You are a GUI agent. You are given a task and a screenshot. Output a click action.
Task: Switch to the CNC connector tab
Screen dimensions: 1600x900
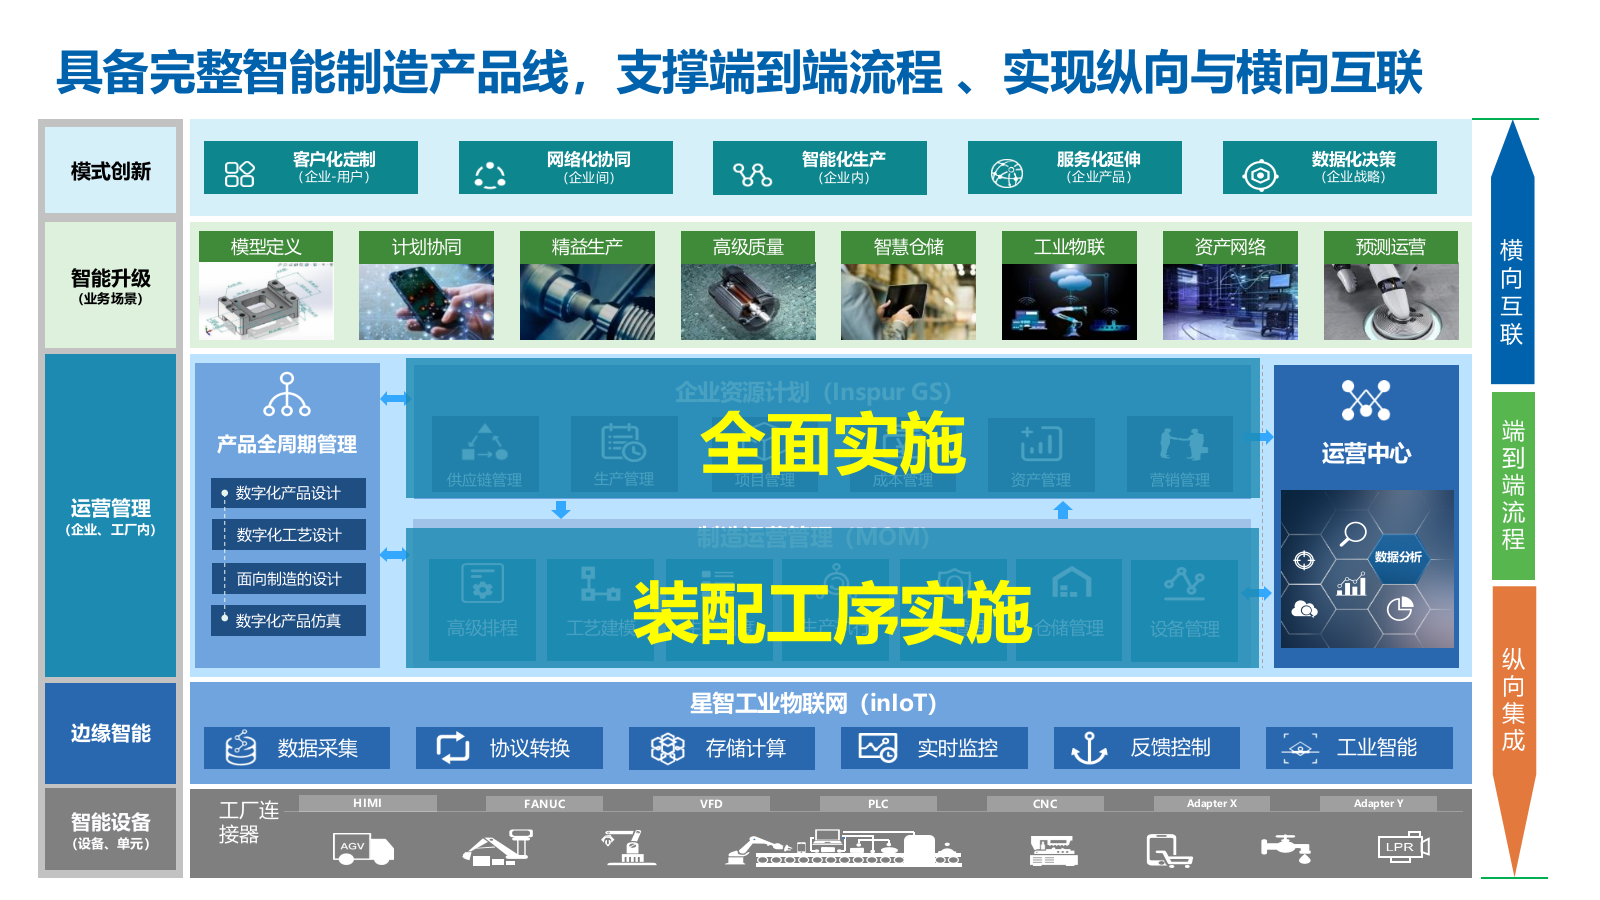(x=1044, y=803)
